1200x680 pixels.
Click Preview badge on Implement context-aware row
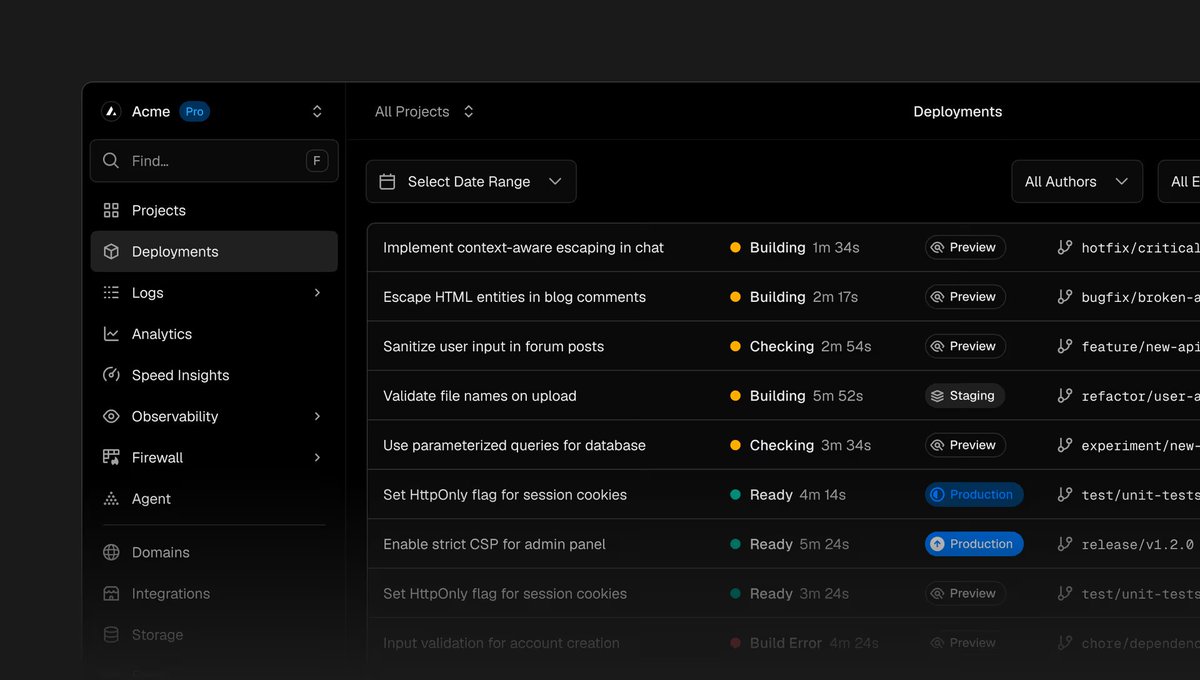click(965, 247)
